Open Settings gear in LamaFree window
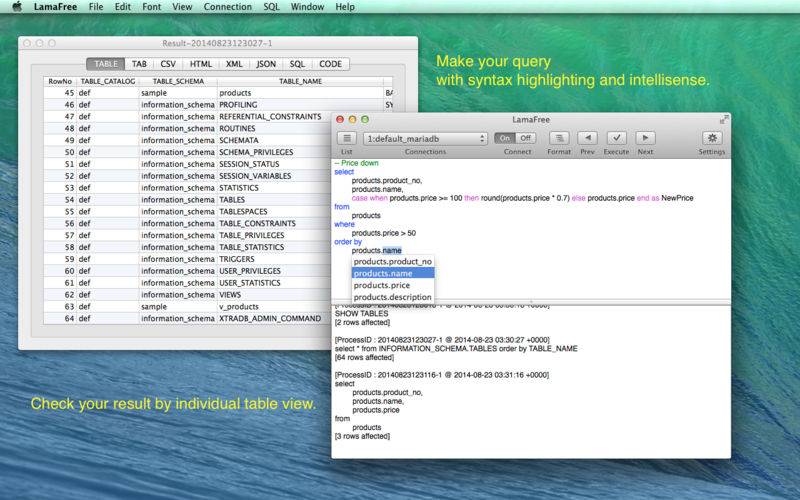800x500 pixels. pos(712,138)
